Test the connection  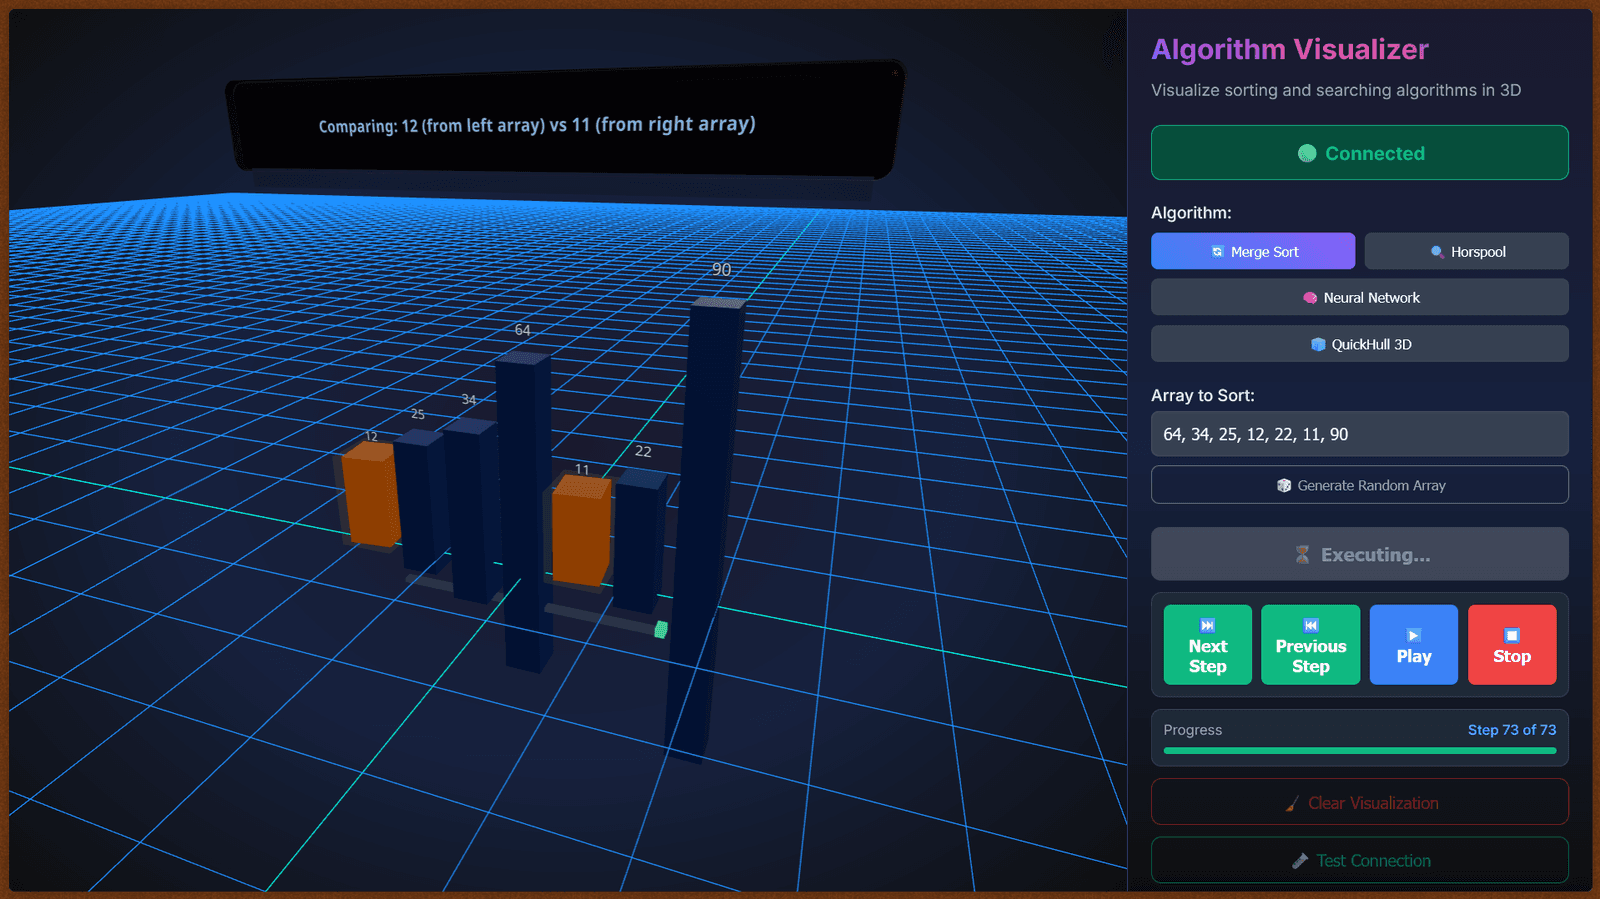[x=1360, y=860]
